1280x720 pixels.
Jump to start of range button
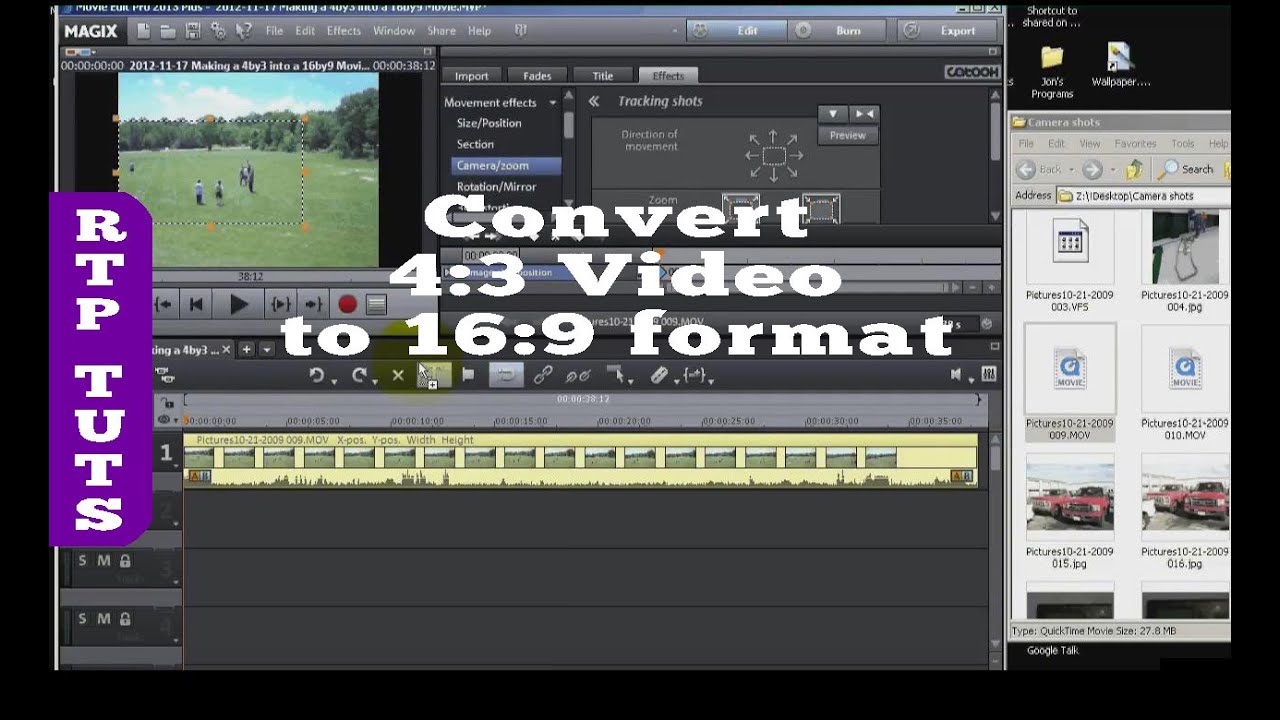(x=164, y=305)
